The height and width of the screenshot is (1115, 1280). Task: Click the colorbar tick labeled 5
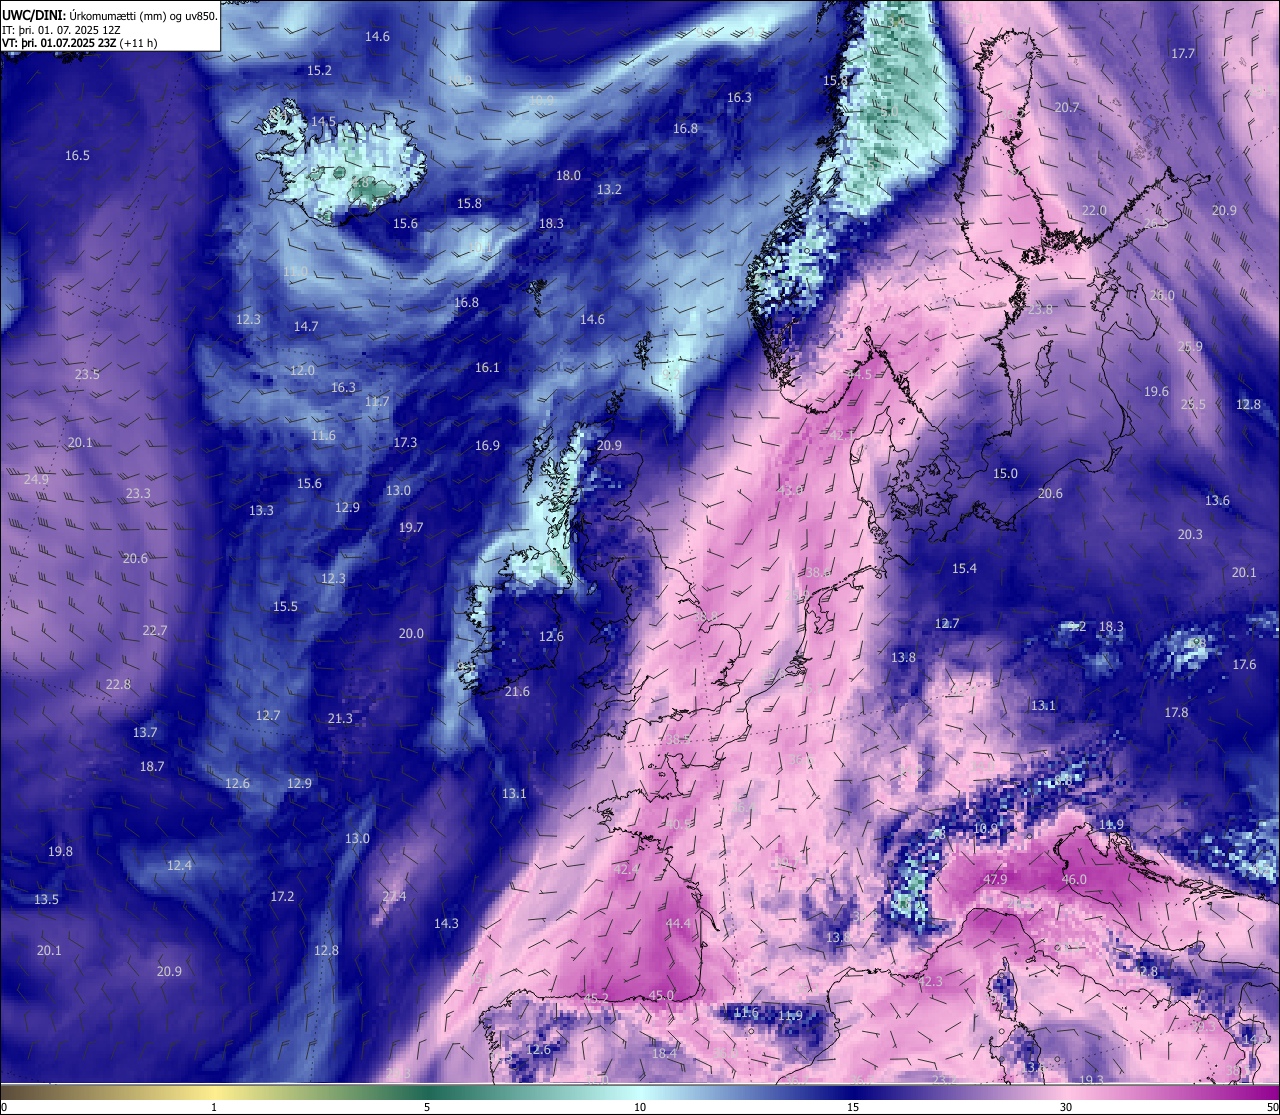coord(427,1107)
